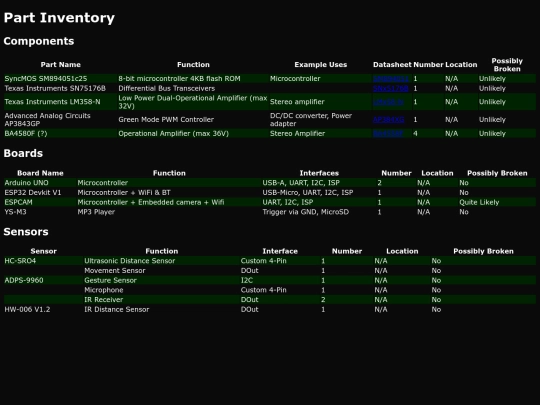Open the datasheet link for Texas Instruments SN75176B
Screen dimensions: 540x405
(391, 89)
